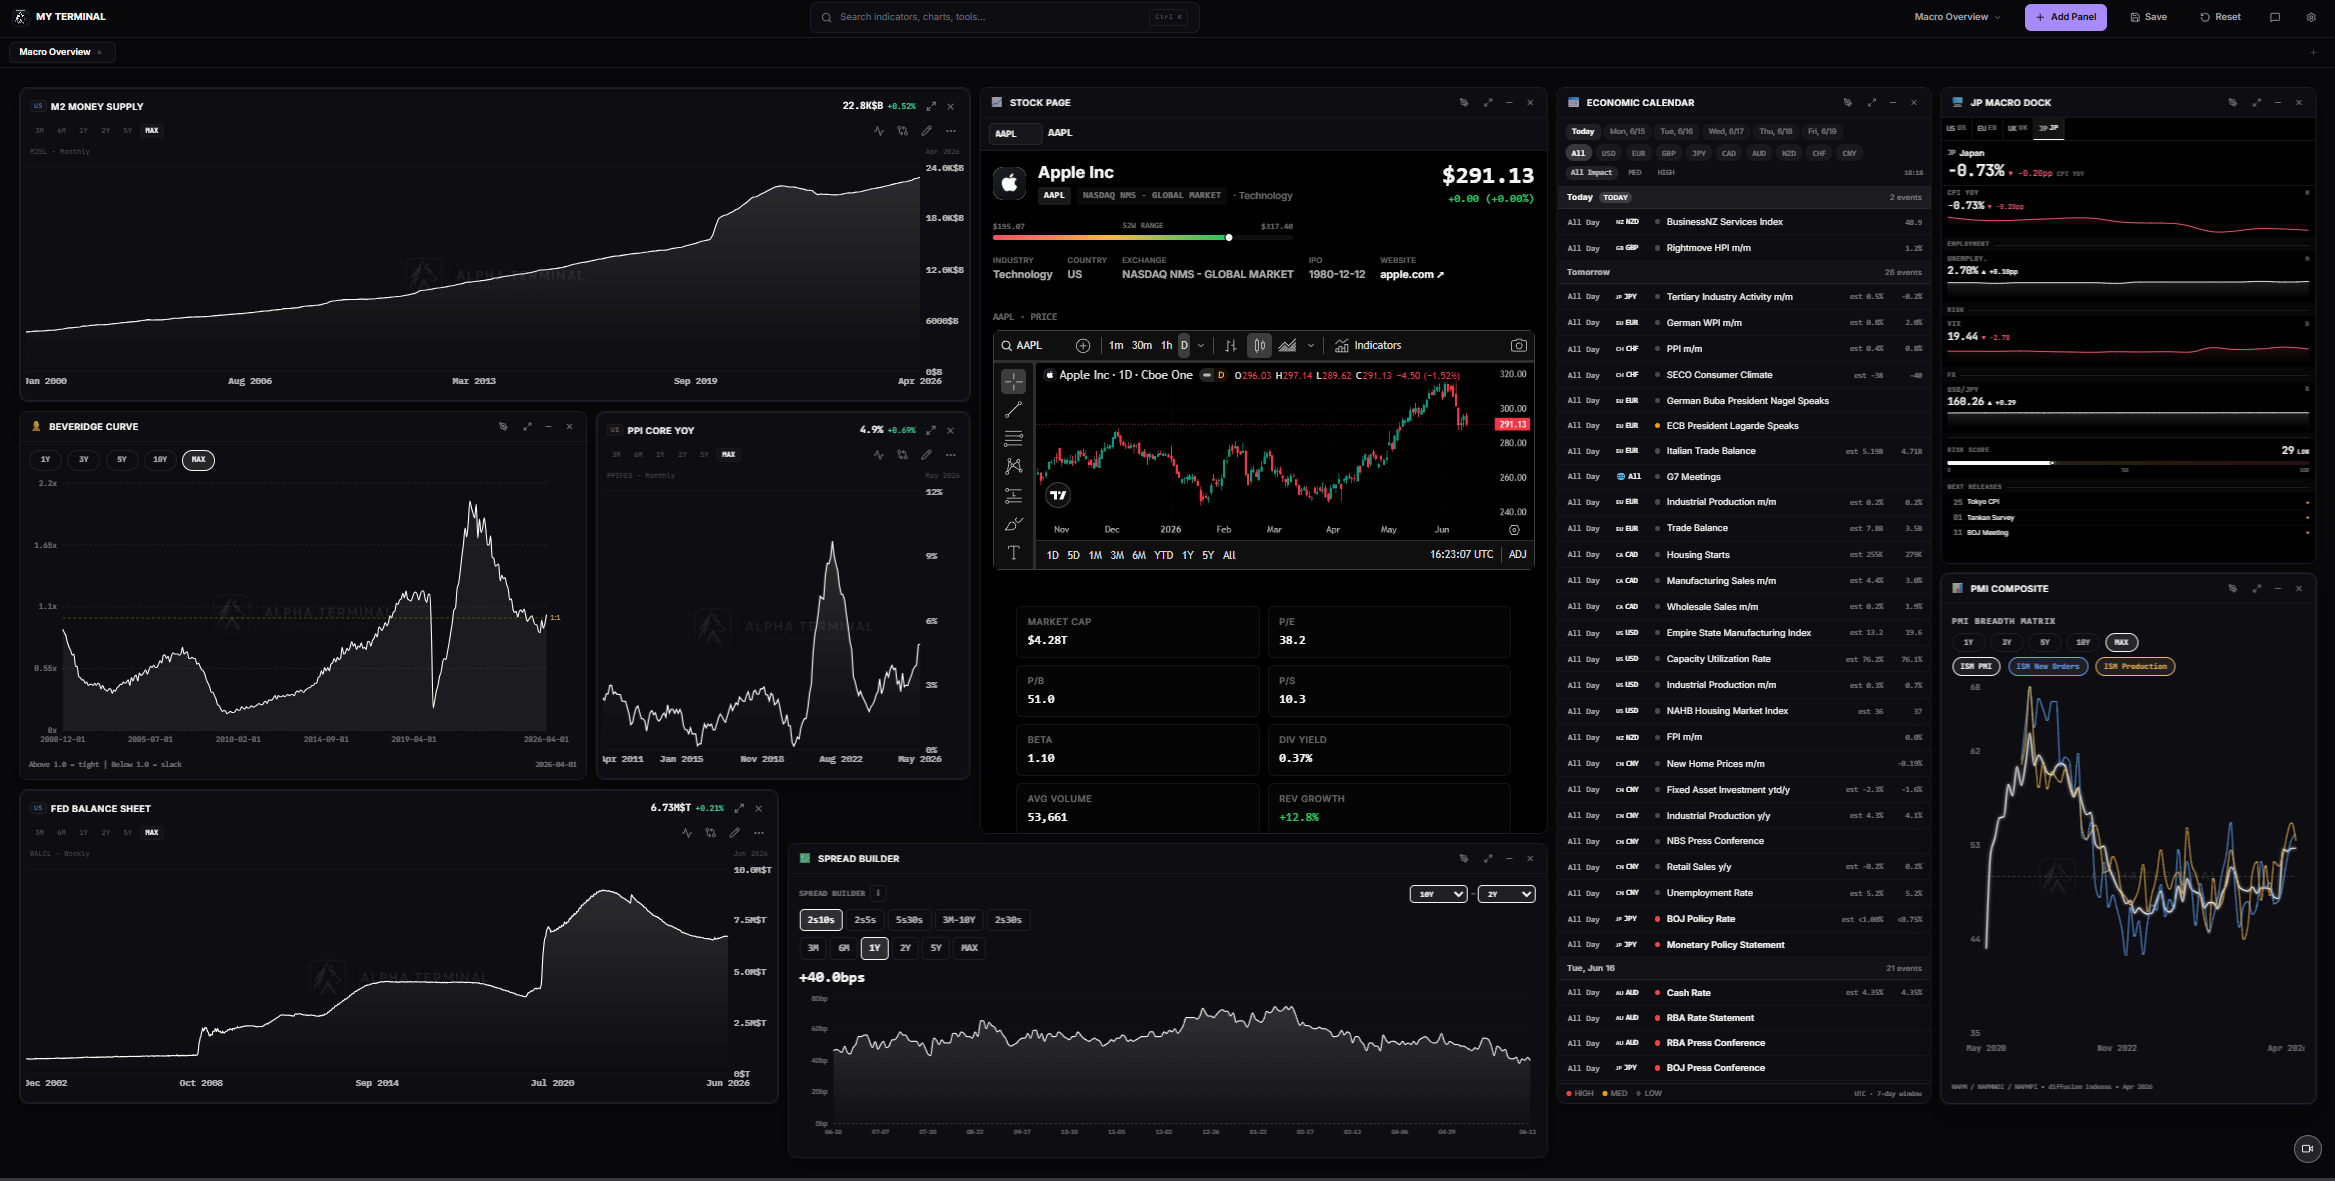Image resolution: width=2335 pixels, height=1181 pixels.
Task: Switch macro dock to UK tab
Action: (2017, 128)
